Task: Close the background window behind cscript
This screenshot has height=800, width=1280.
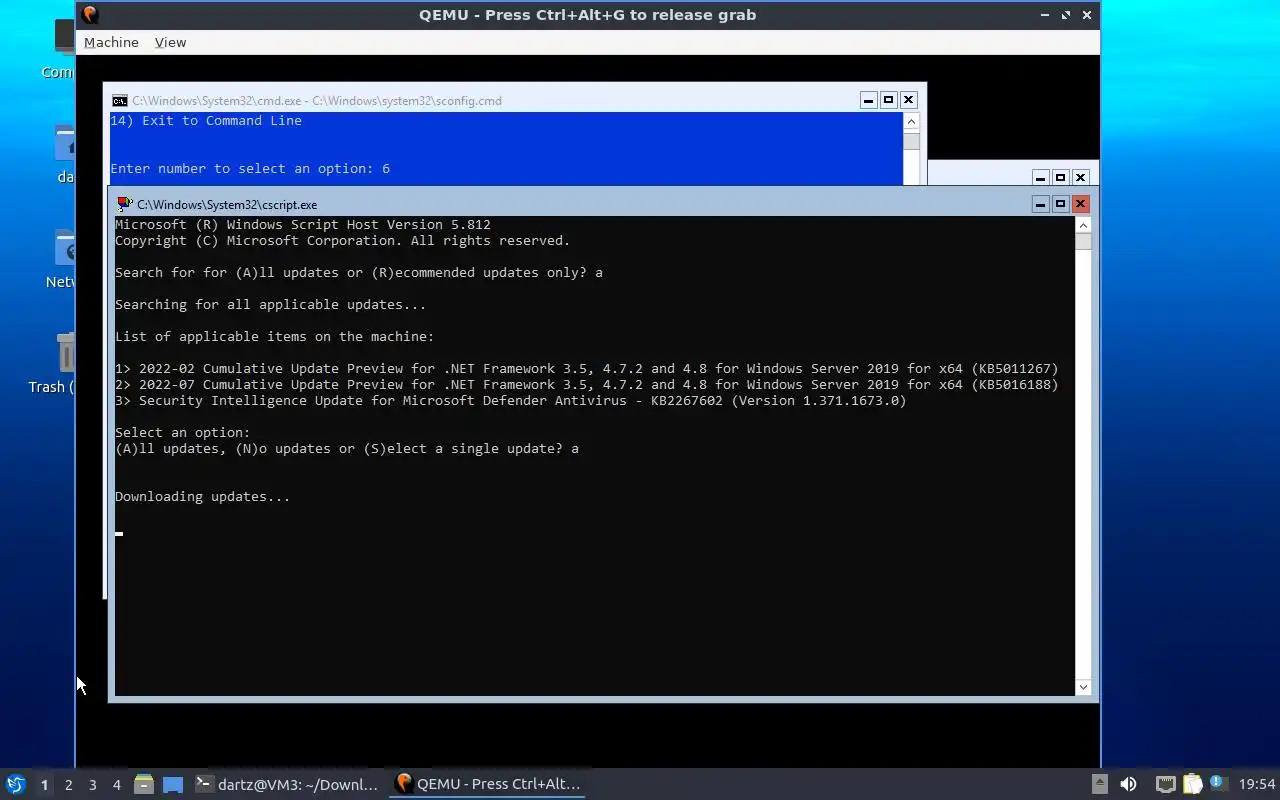Action: [x=1080, y=177]
